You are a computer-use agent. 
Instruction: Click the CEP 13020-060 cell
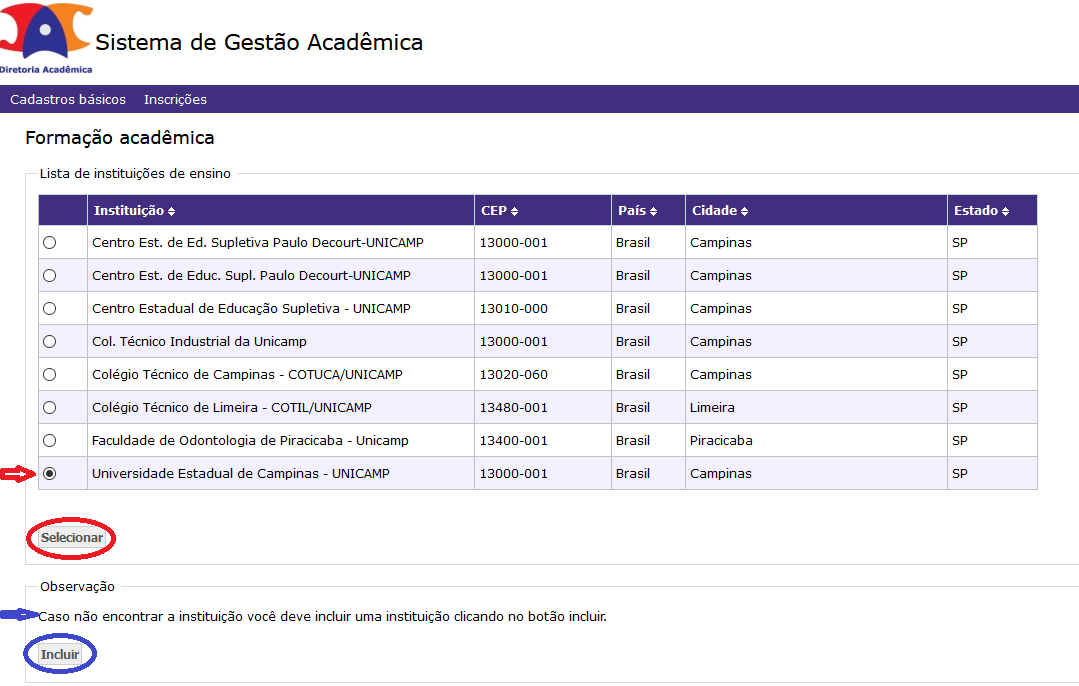point(543,375)
